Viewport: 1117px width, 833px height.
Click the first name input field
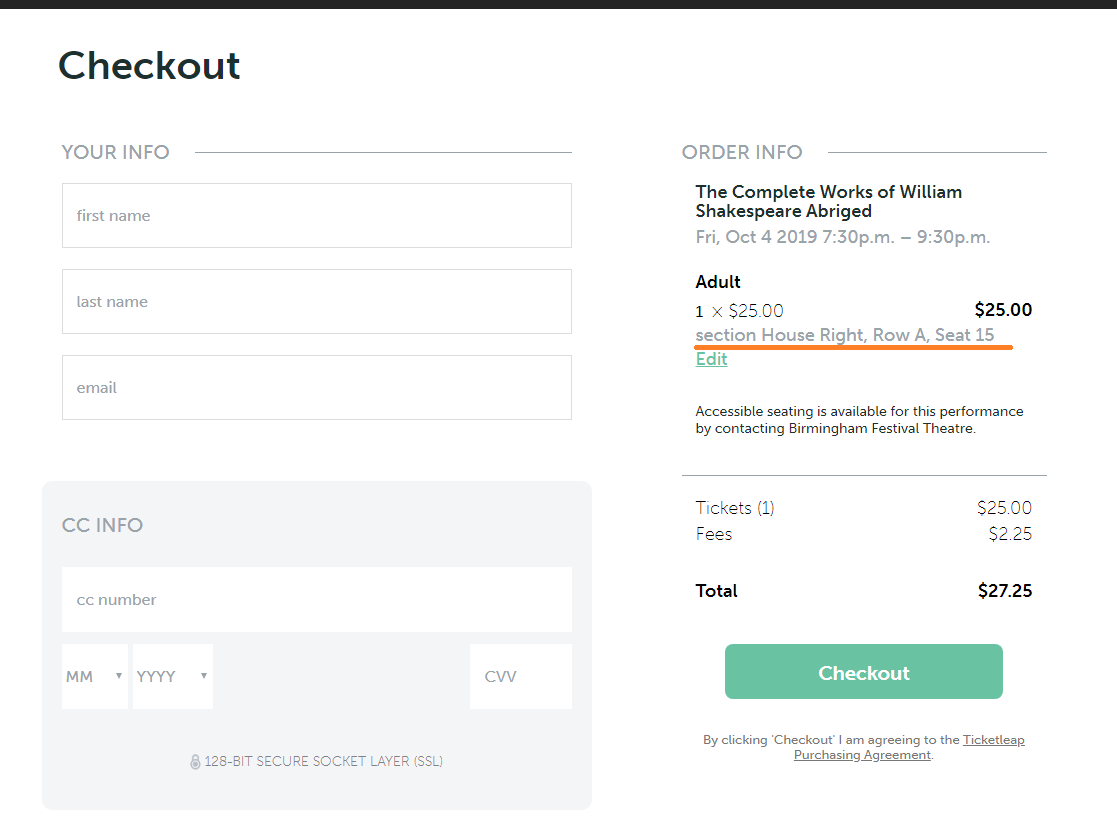click(316, 216)
